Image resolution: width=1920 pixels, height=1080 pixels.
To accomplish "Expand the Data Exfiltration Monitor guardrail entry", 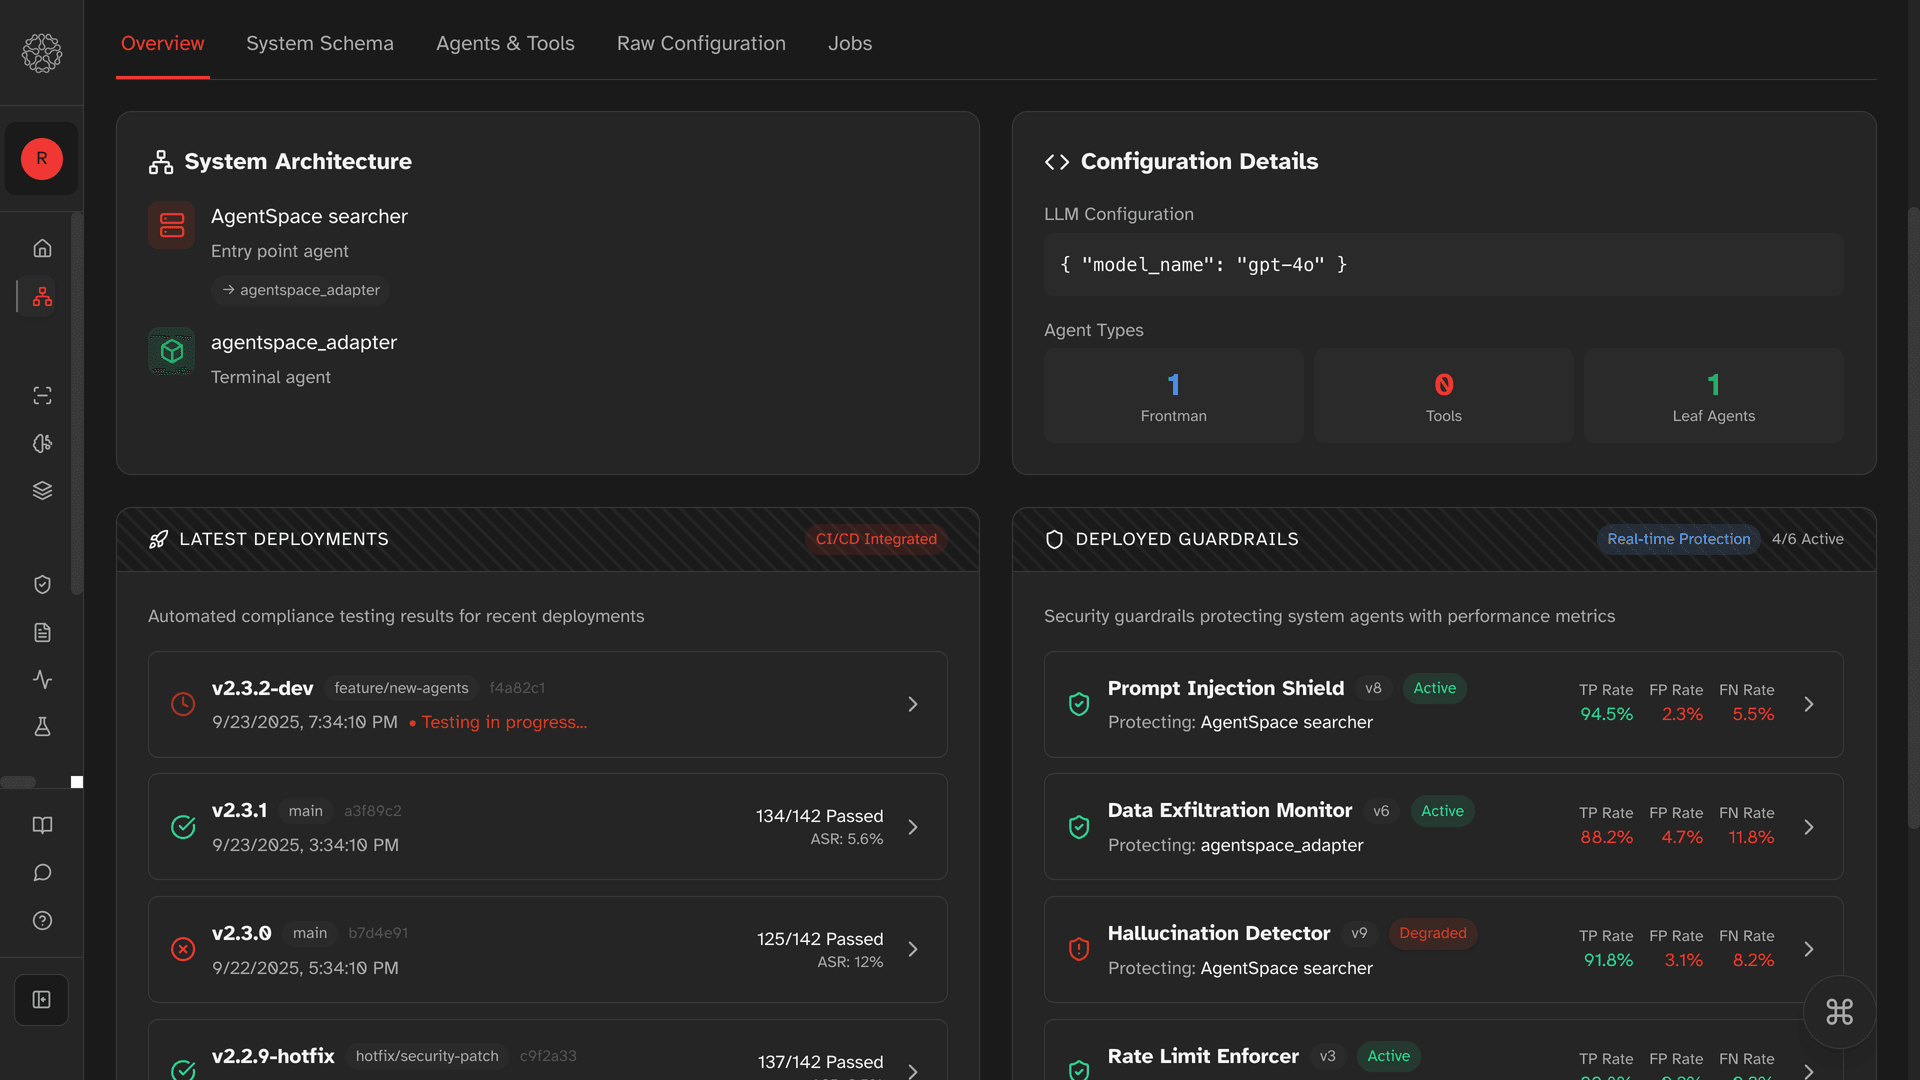I will tap(1809, 827).
